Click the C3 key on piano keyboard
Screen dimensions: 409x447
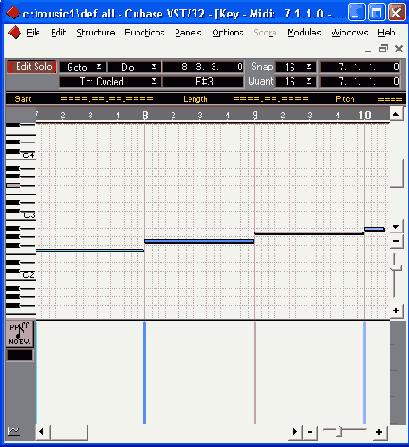pyautogui.click(x=21, y=215)
